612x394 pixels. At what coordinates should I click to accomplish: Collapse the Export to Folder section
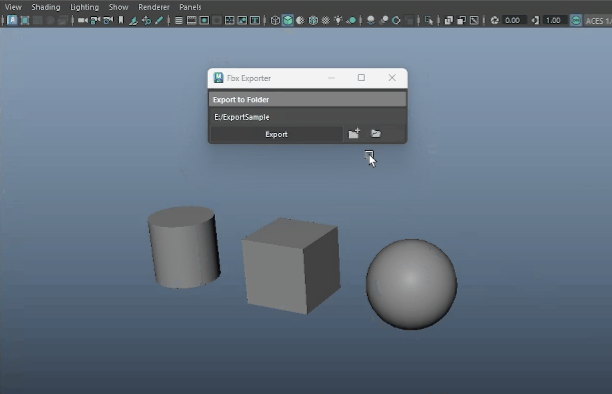coord(308,100)
